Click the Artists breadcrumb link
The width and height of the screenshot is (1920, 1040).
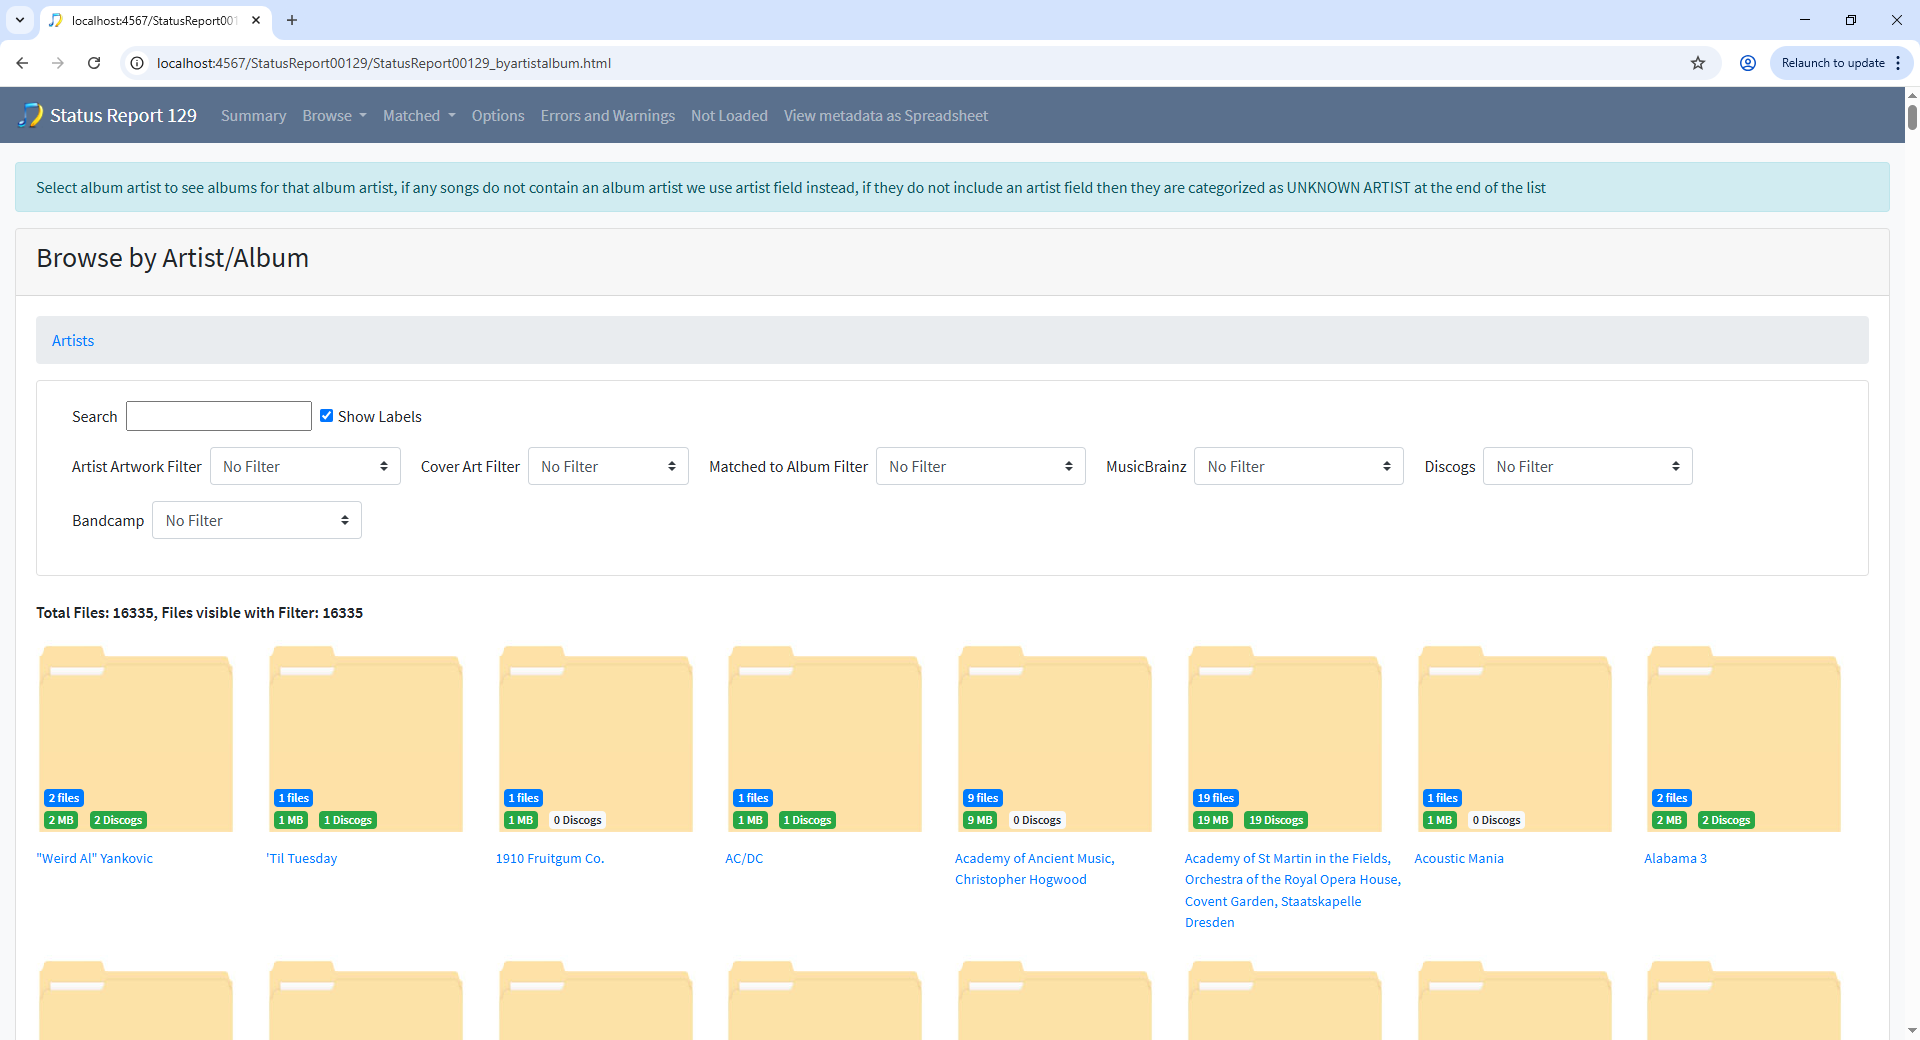[73, 340]
